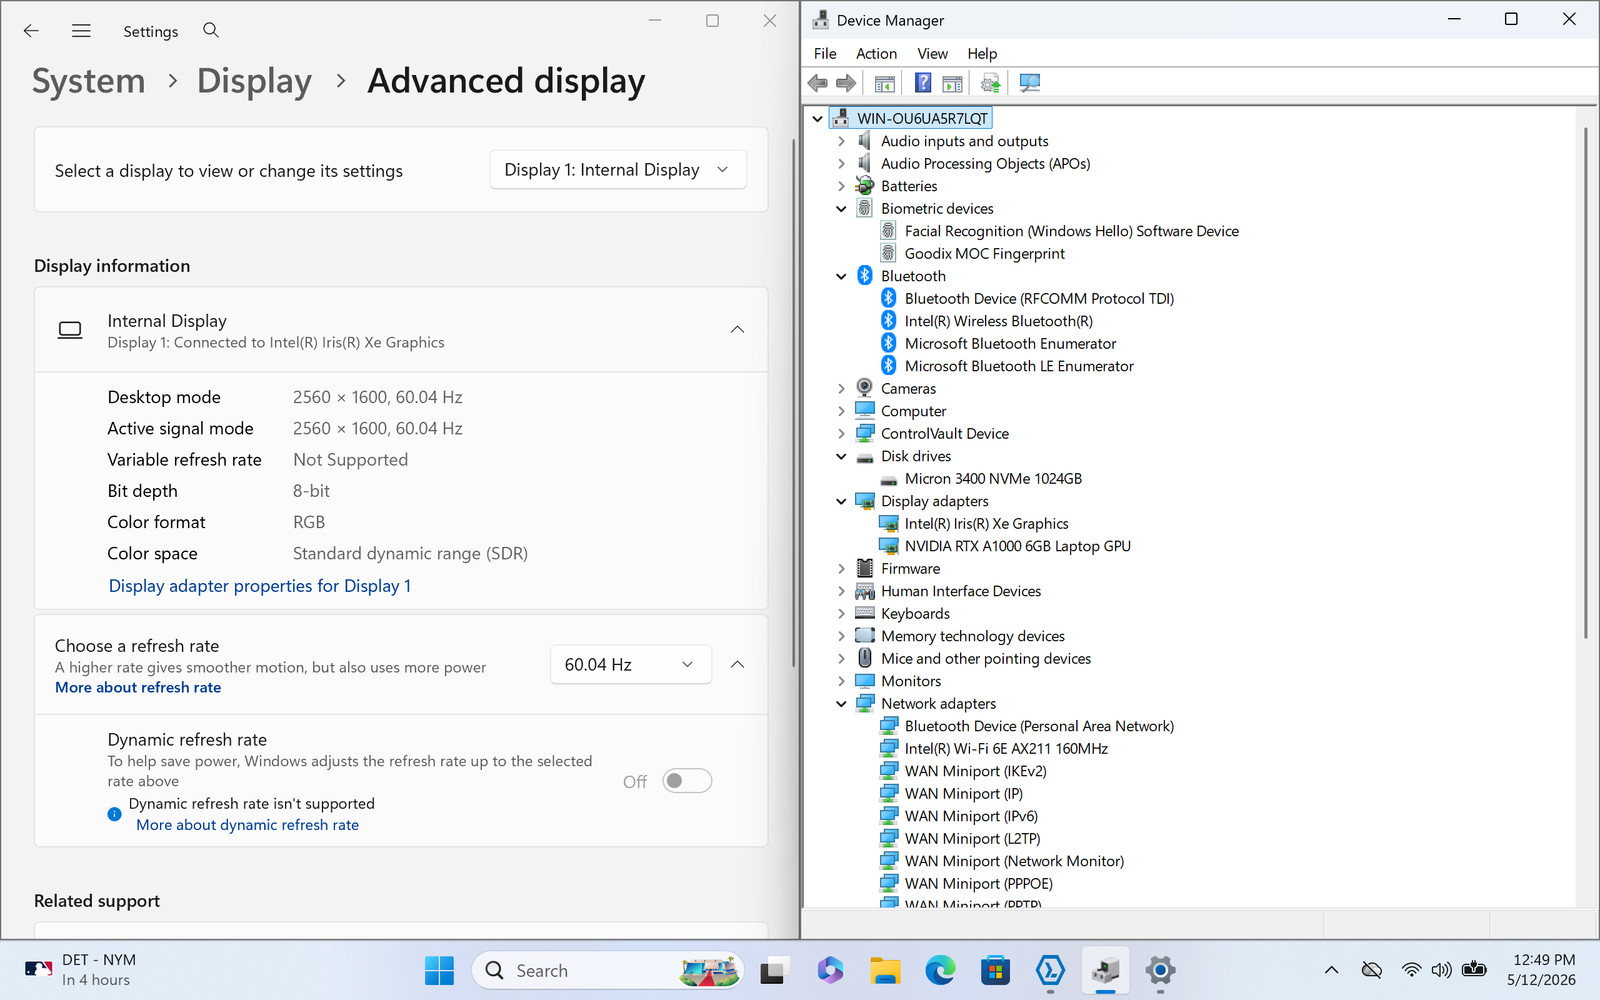Select WAN Miniport (Network Monitor)
Screen dimensions: 1600x1000
click(1014, 861)
